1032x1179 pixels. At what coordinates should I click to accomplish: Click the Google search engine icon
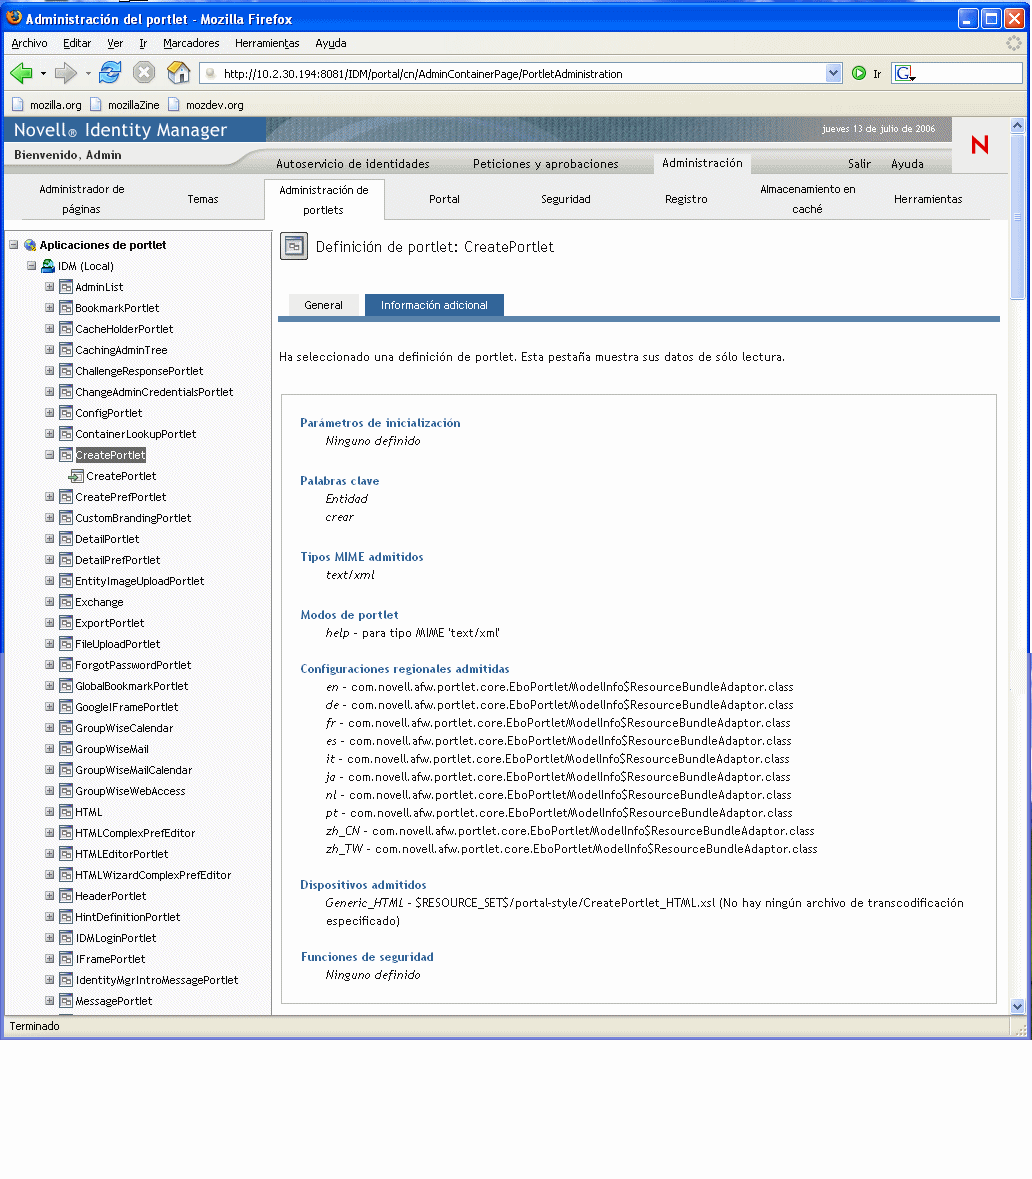click(x=903, y=73)
